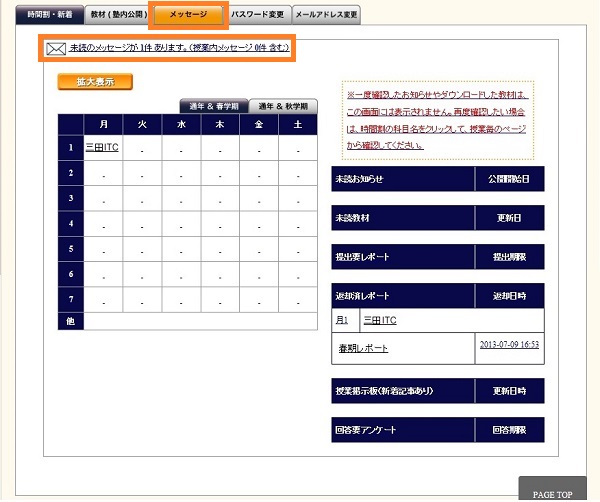600x502 pixels.
Task: Jump to top with PAGE TOP button
Action: pyautogui.click(x=551, y=494)
